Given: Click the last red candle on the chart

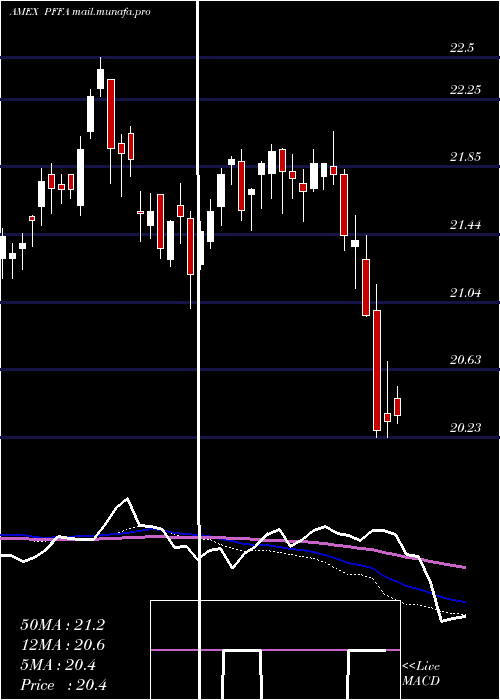Looking at the screenshot, I should (397, 407).
